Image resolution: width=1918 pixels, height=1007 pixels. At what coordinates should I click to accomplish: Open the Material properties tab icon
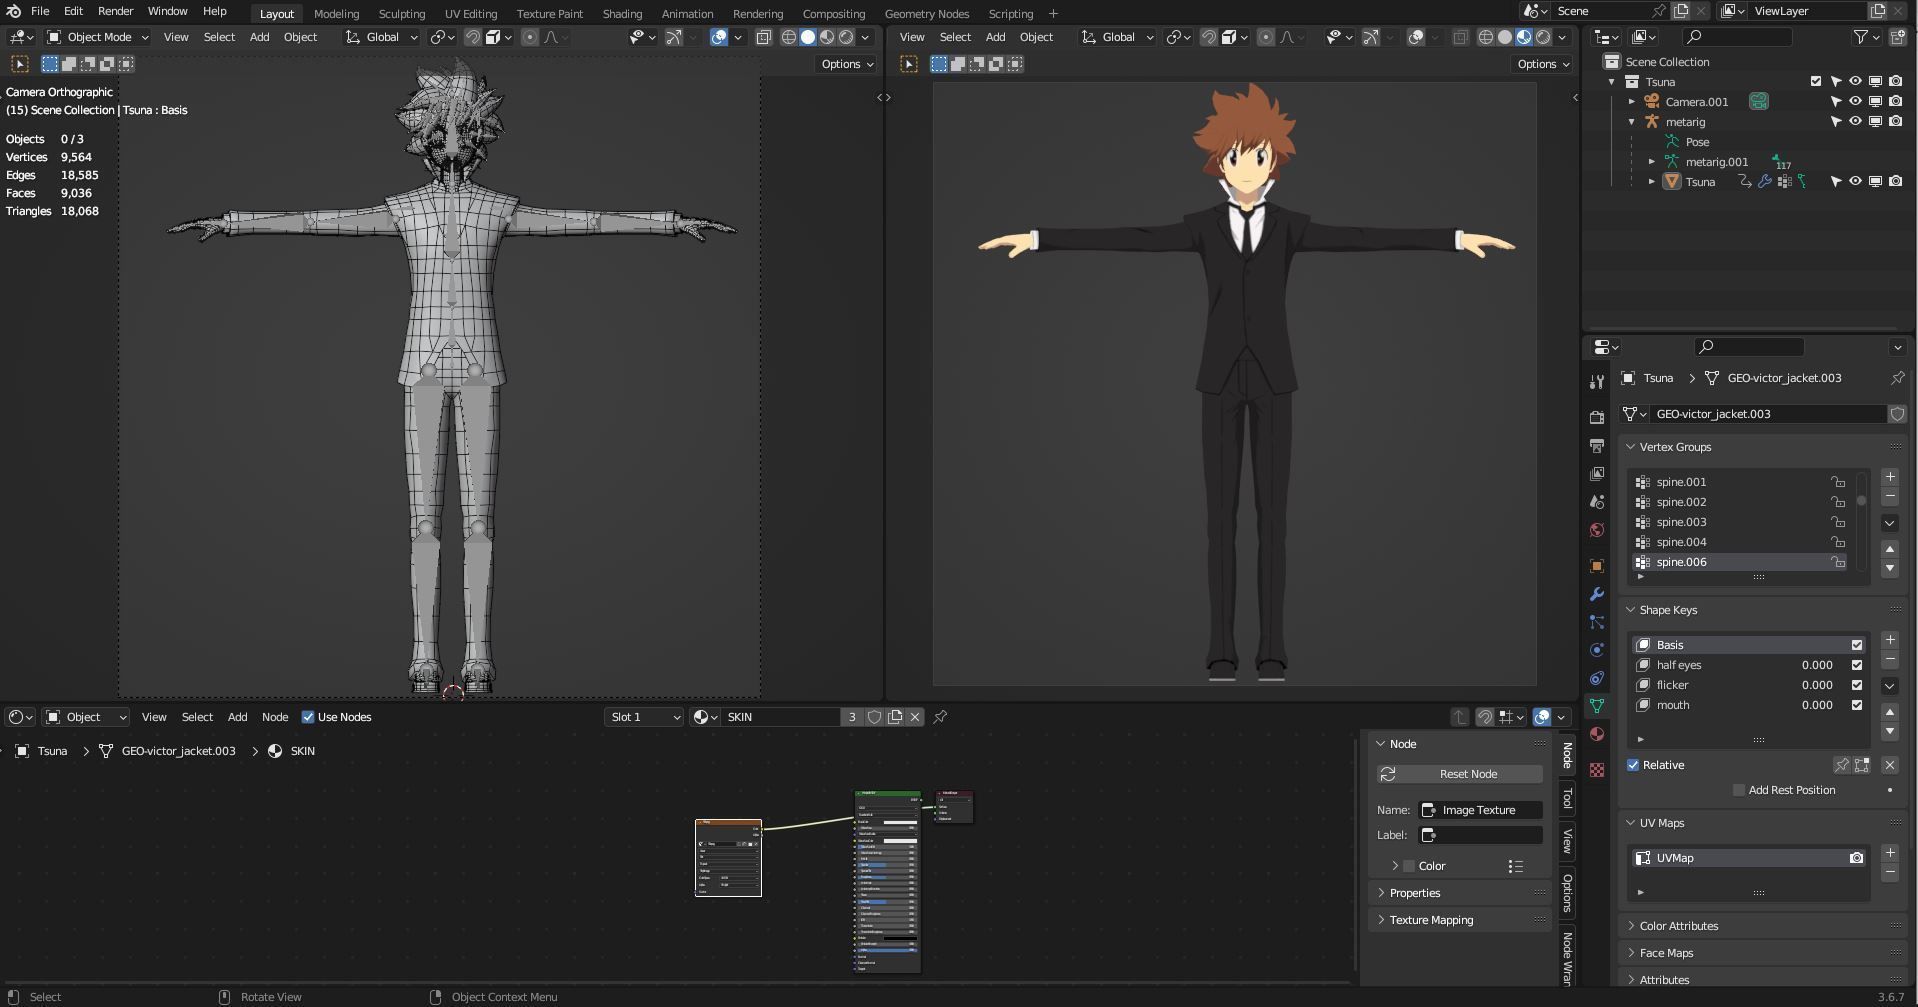1597,734
